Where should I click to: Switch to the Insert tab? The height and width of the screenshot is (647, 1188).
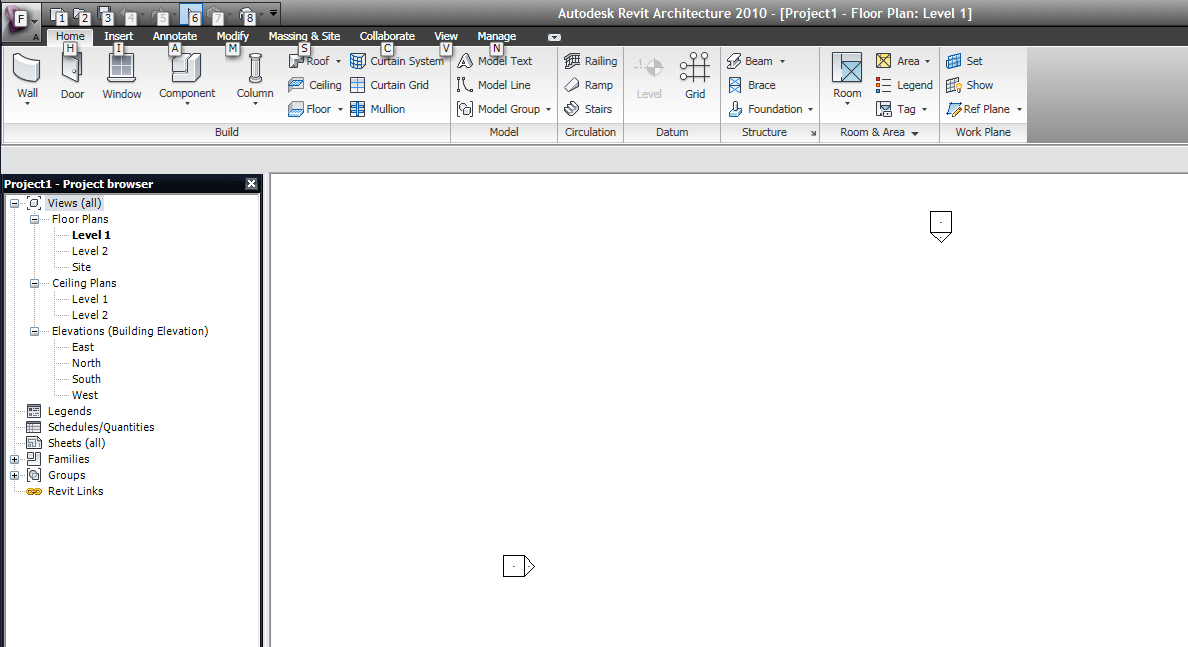point(118,36)
